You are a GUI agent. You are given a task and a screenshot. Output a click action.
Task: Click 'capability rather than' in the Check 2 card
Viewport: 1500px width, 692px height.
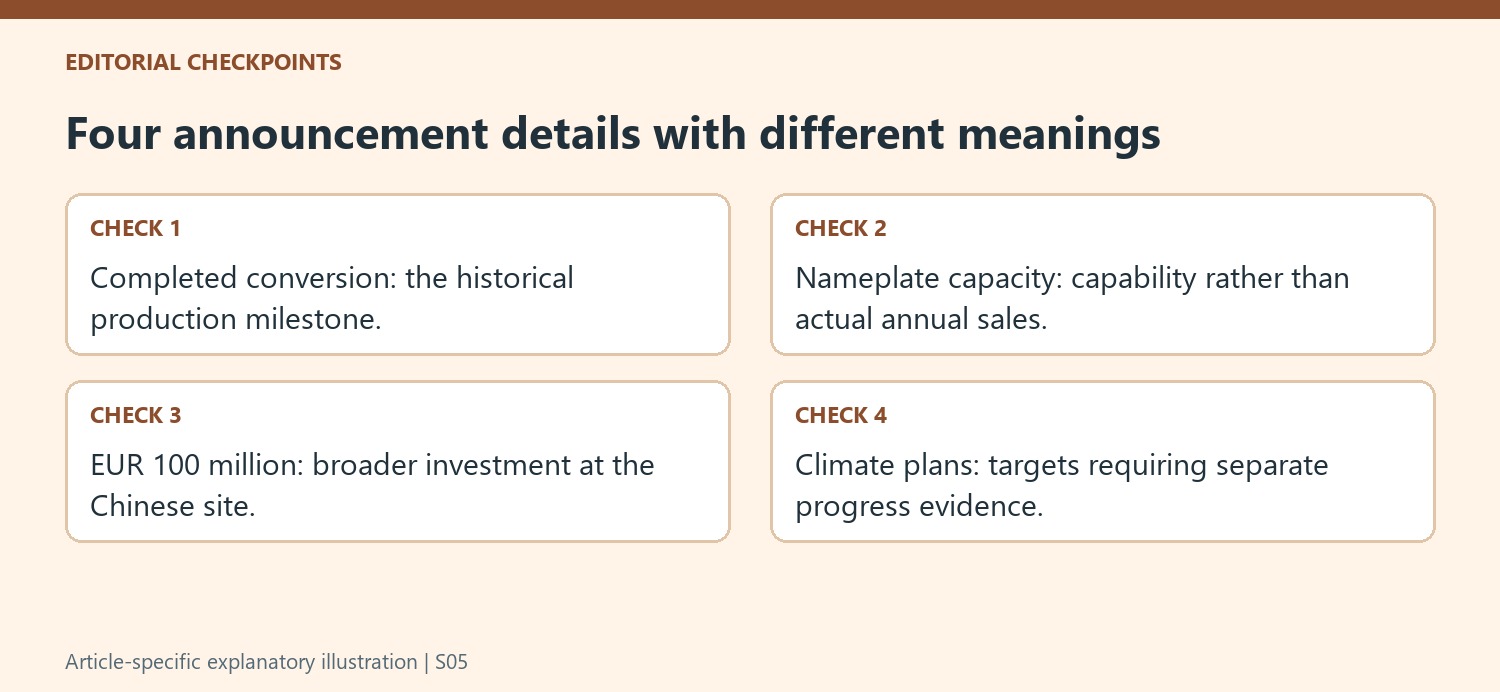[x=1210, y=277]
